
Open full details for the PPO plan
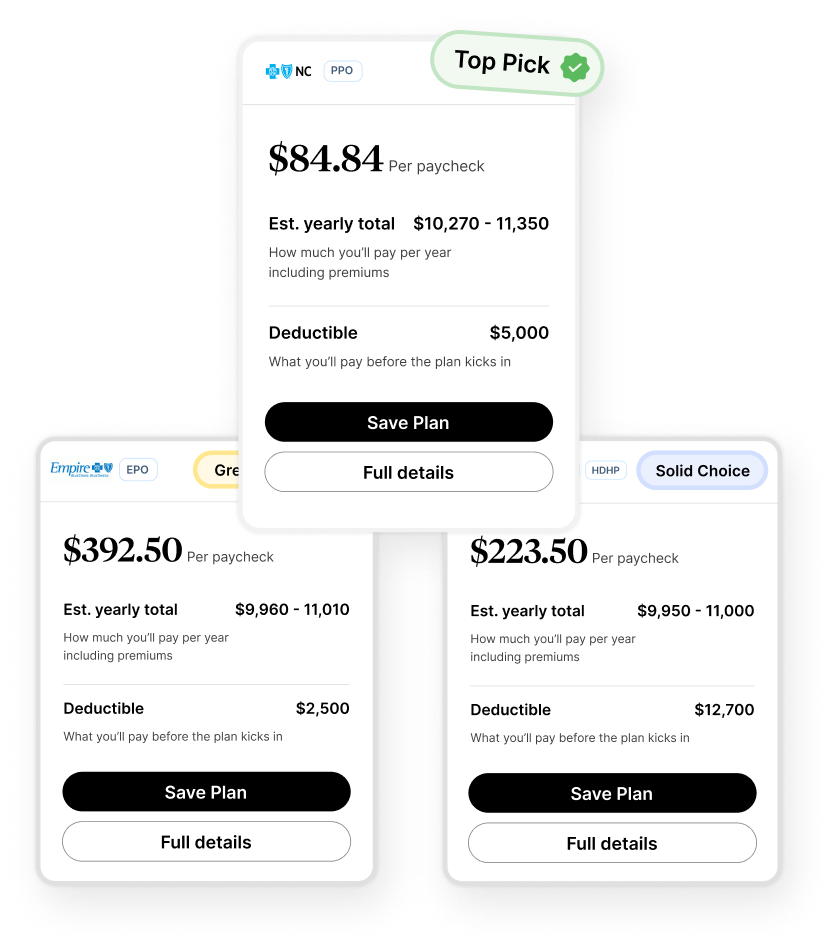click(408, 472)
